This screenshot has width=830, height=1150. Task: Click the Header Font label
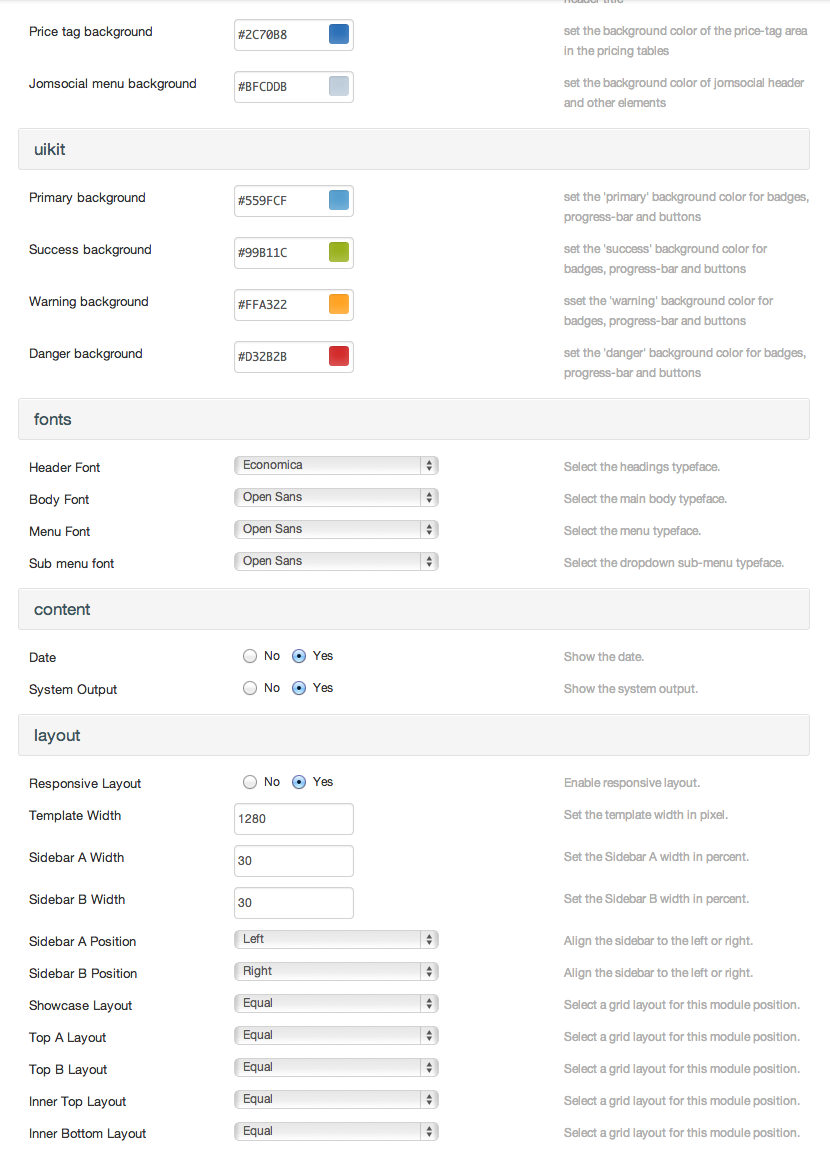point(65,467)
